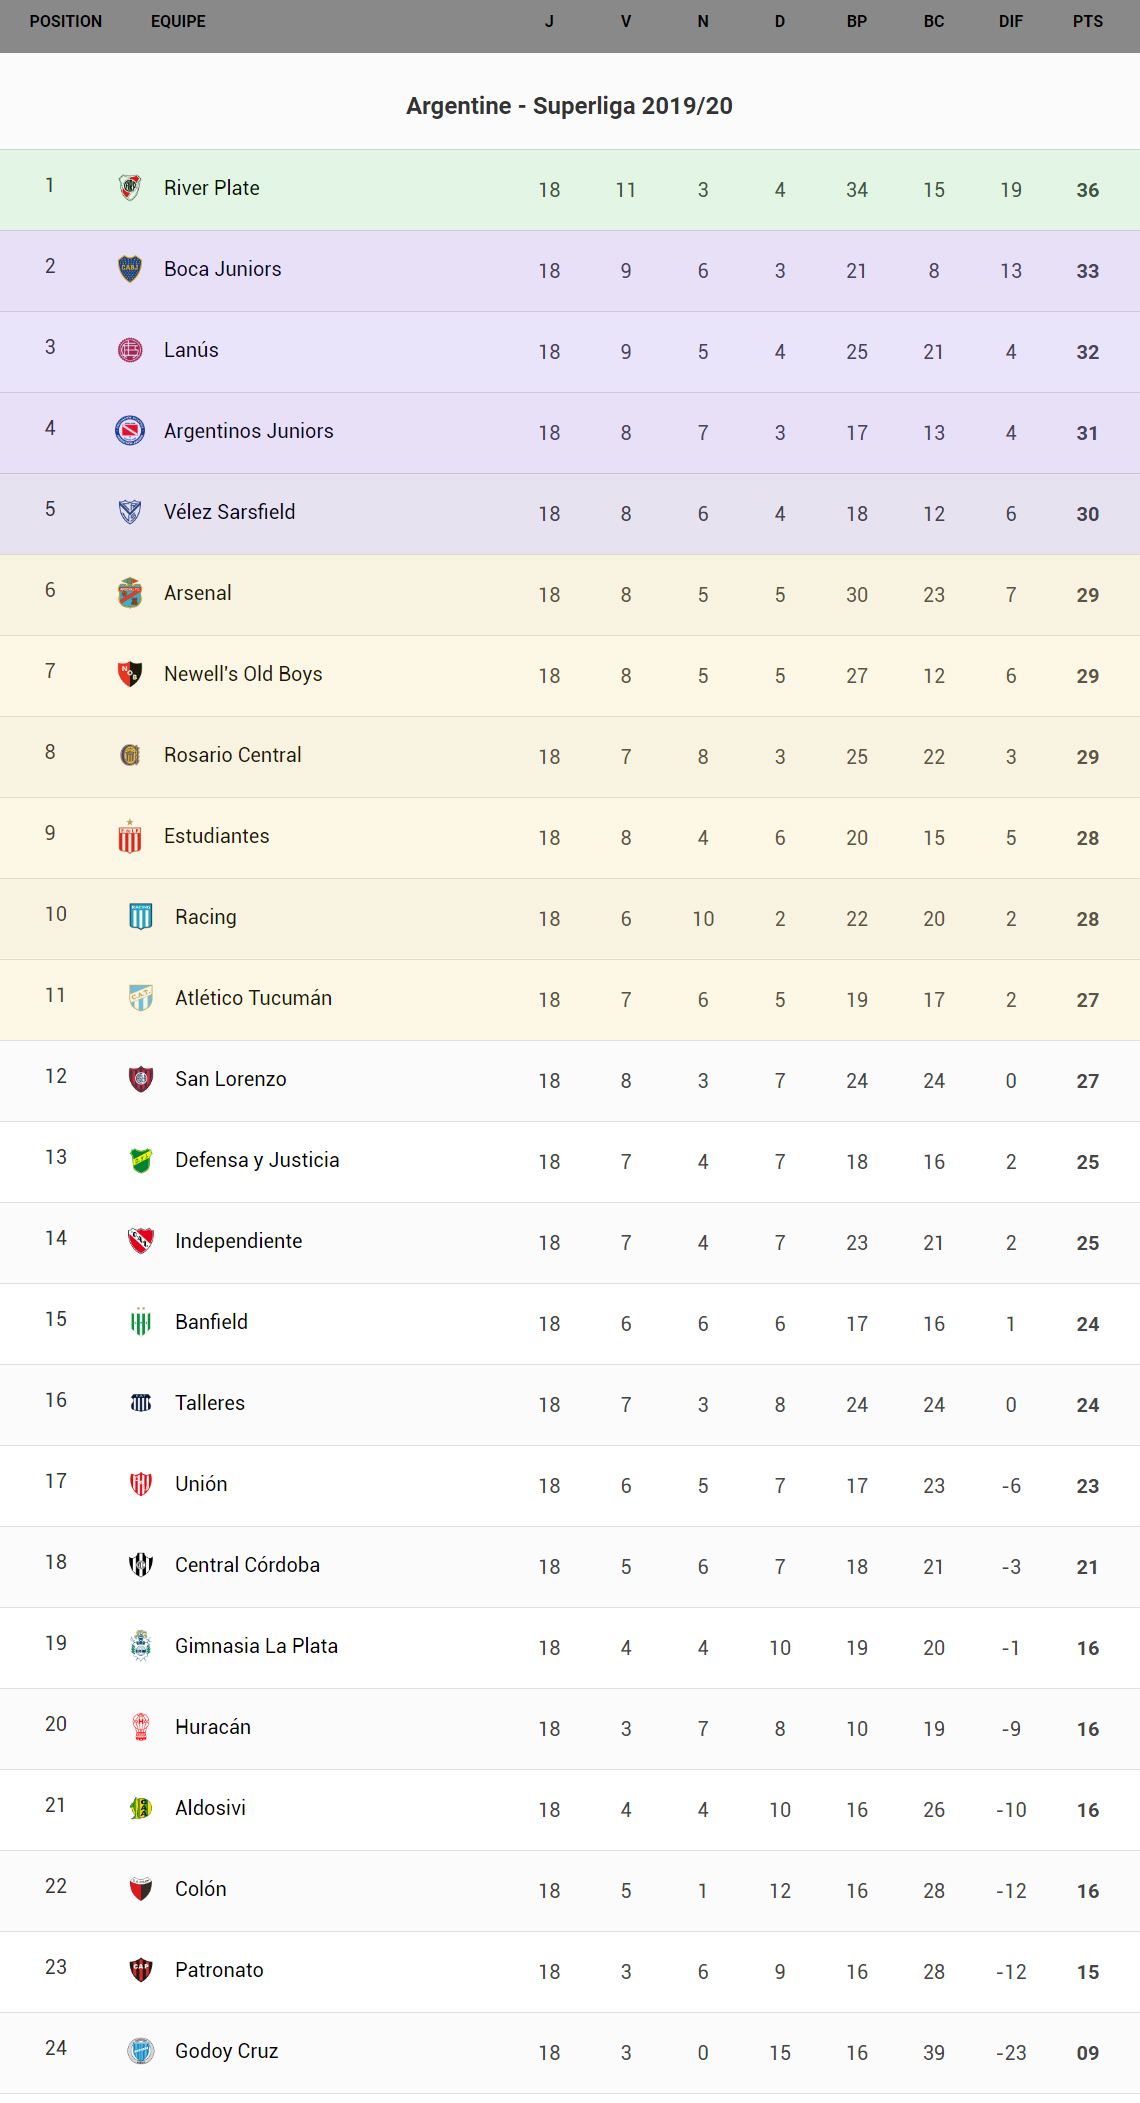This screenshot has height=2103, width=1140.
Task: Open the Defensa y Justicia link
Action: [x=257, y=1160]
